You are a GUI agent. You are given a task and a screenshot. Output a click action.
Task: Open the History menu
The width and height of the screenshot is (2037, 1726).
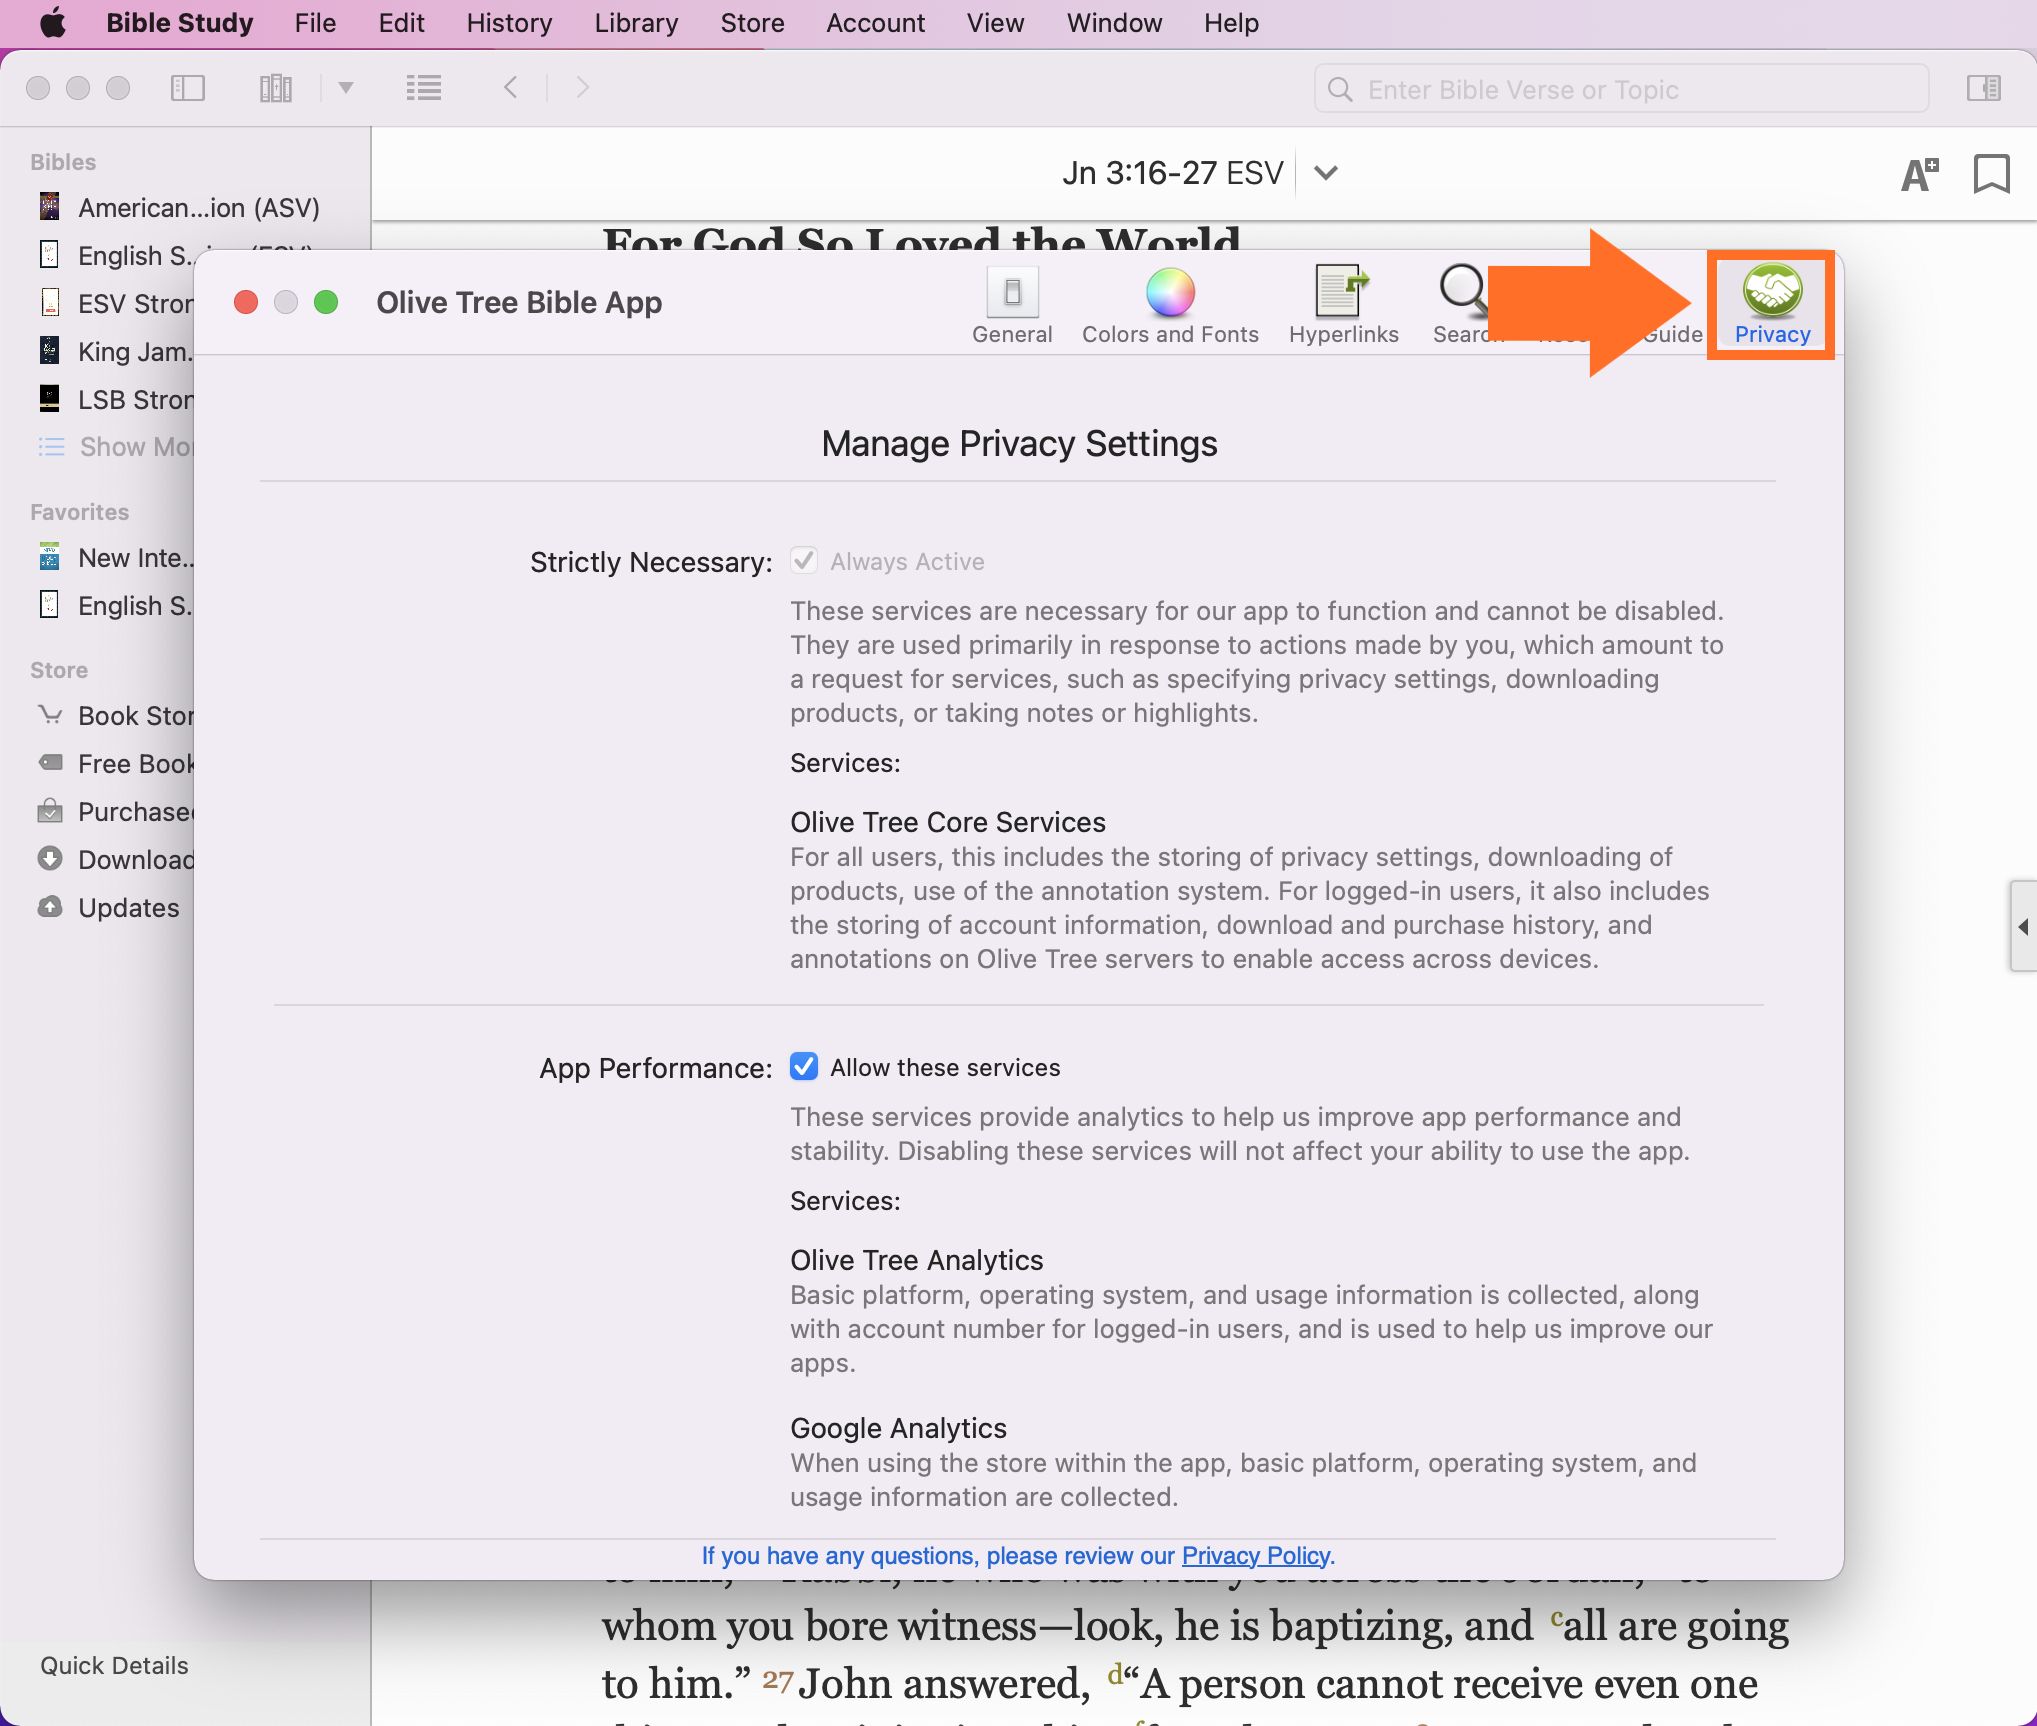(509, 23)
